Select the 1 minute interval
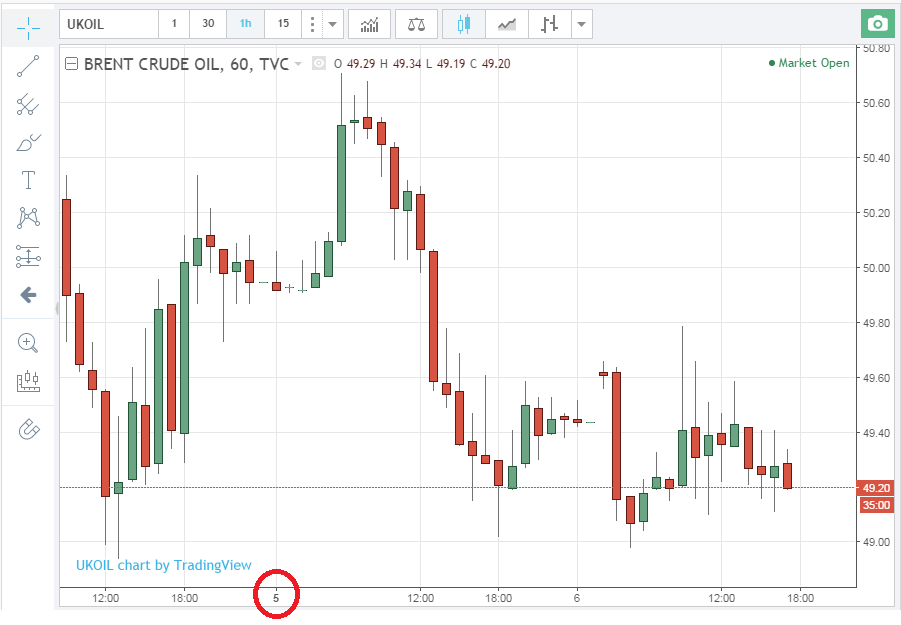This screenshot has height=625, width=901. coord(174,24)
